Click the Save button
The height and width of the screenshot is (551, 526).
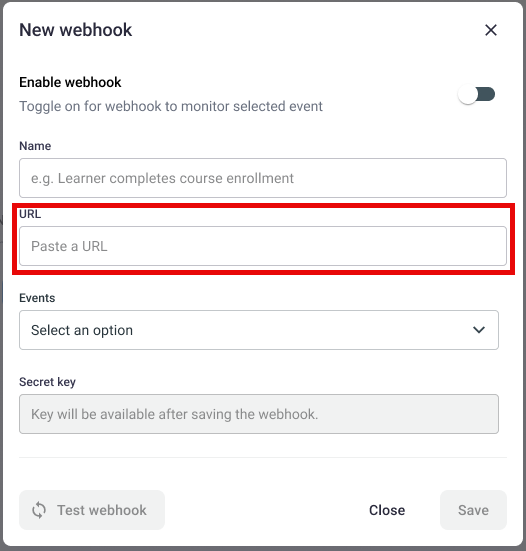(473, 510)
